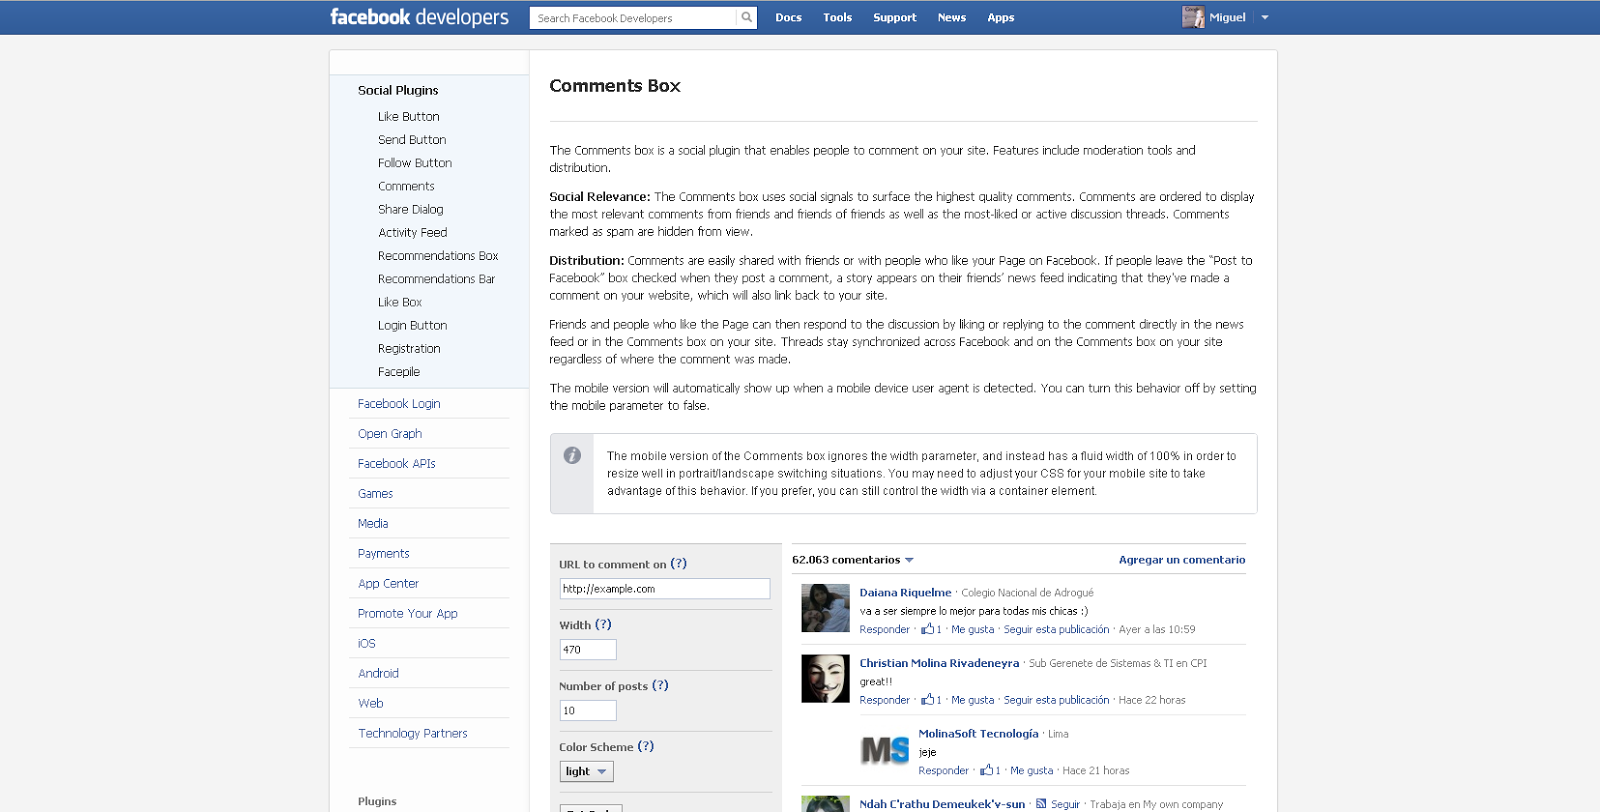This screenshot has width=1600, height=812.
Task: Click the Miguel username link
Action: pos(1227,17)
